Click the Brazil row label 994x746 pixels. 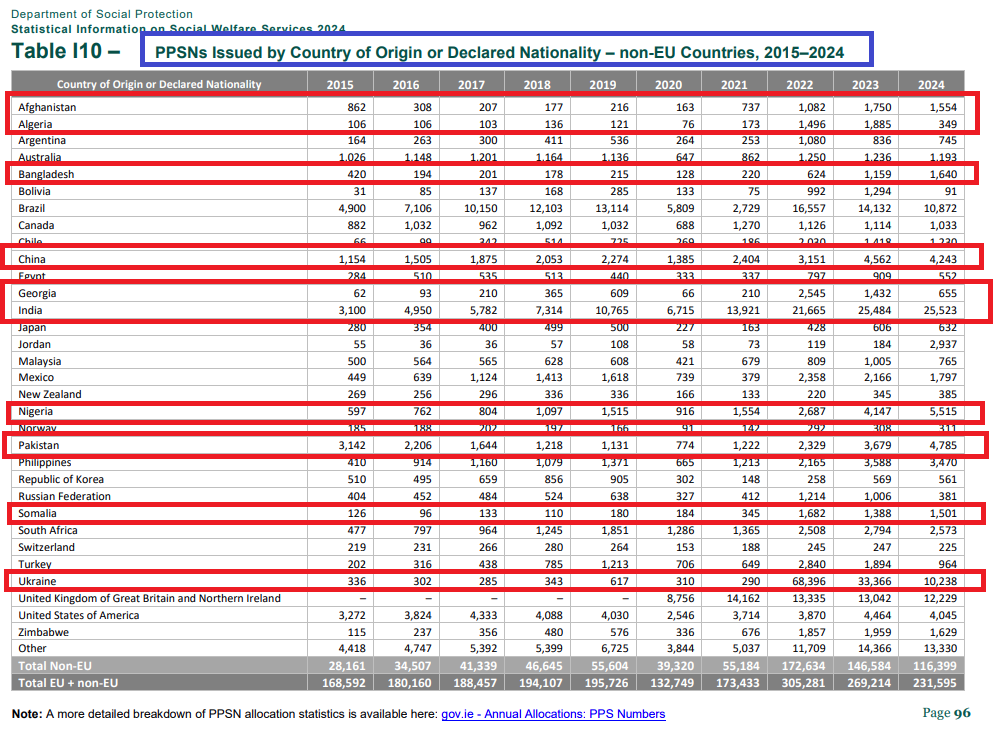pos(31,209)
